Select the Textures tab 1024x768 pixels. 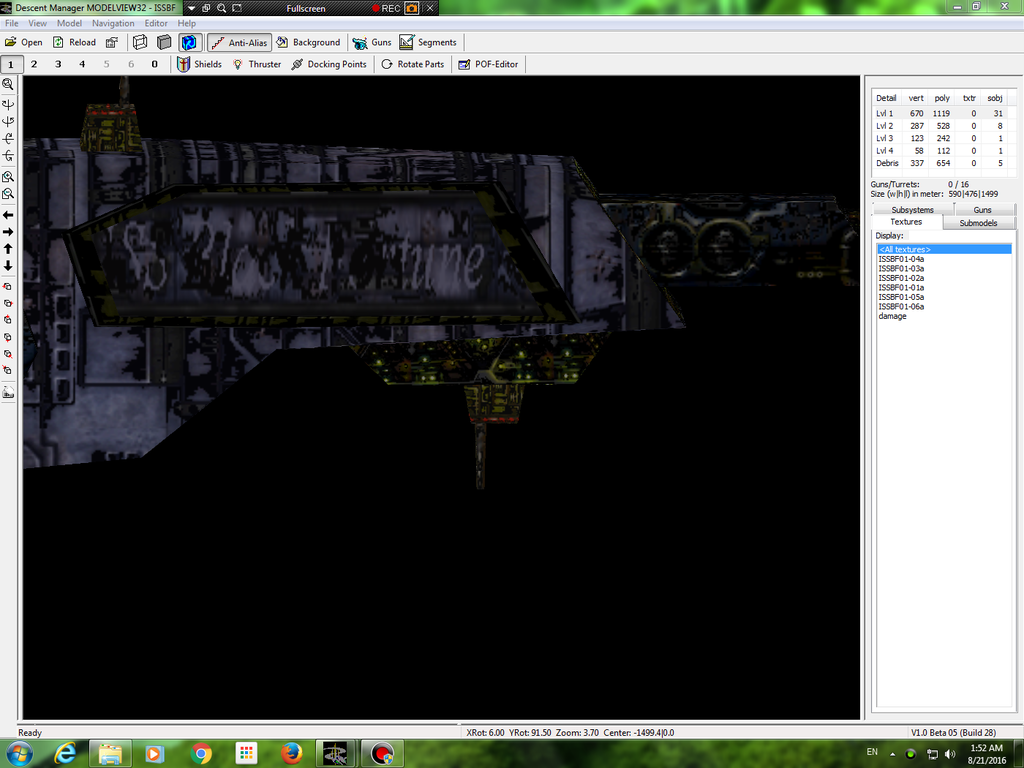point(906,222)
